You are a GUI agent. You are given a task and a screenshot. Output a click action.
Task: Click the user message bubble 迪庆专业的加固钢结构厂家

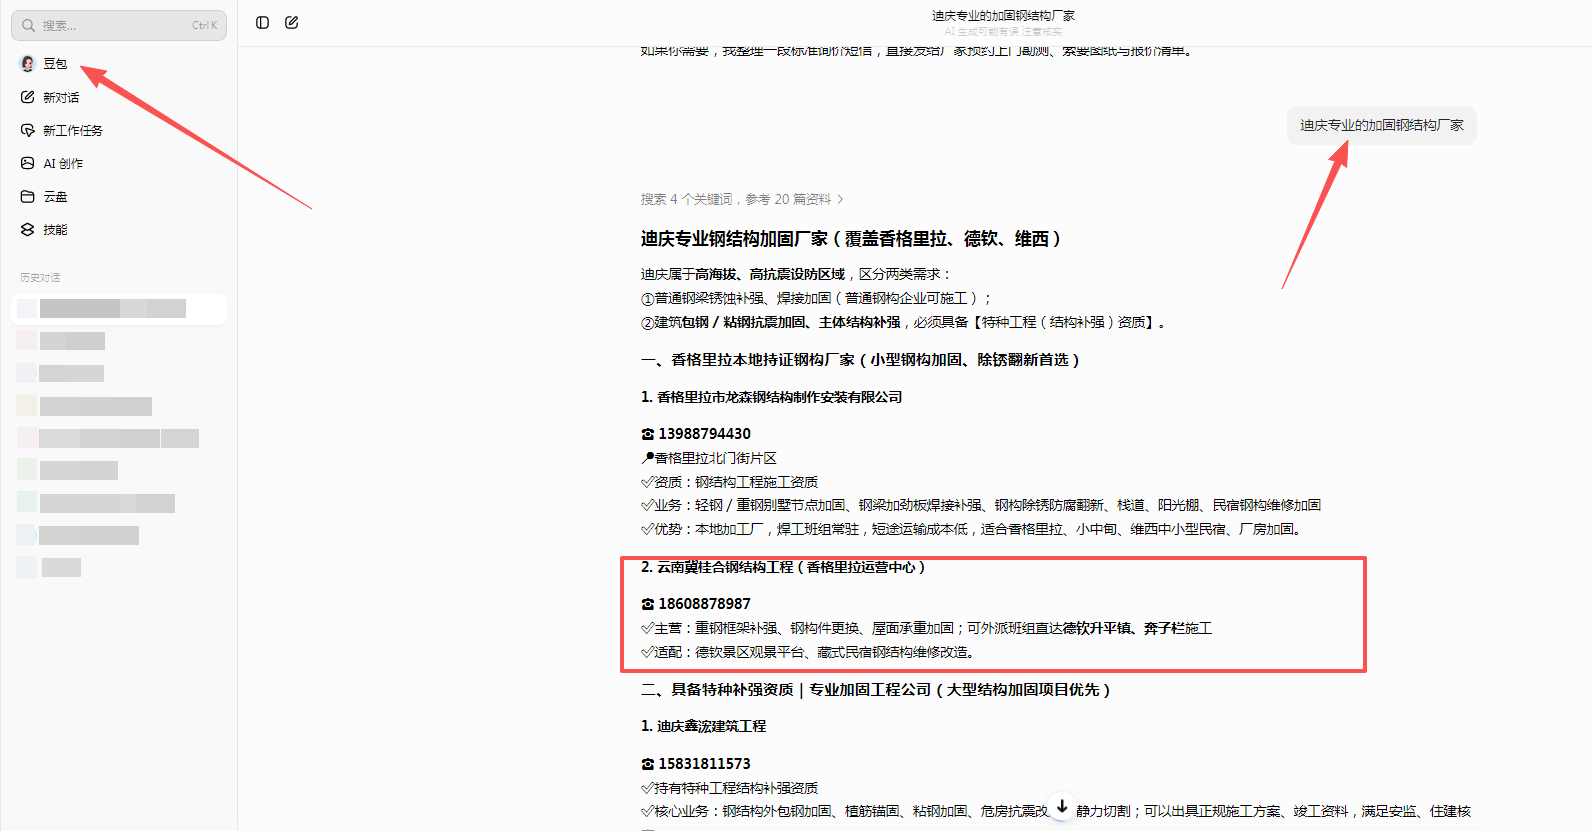1381,126
